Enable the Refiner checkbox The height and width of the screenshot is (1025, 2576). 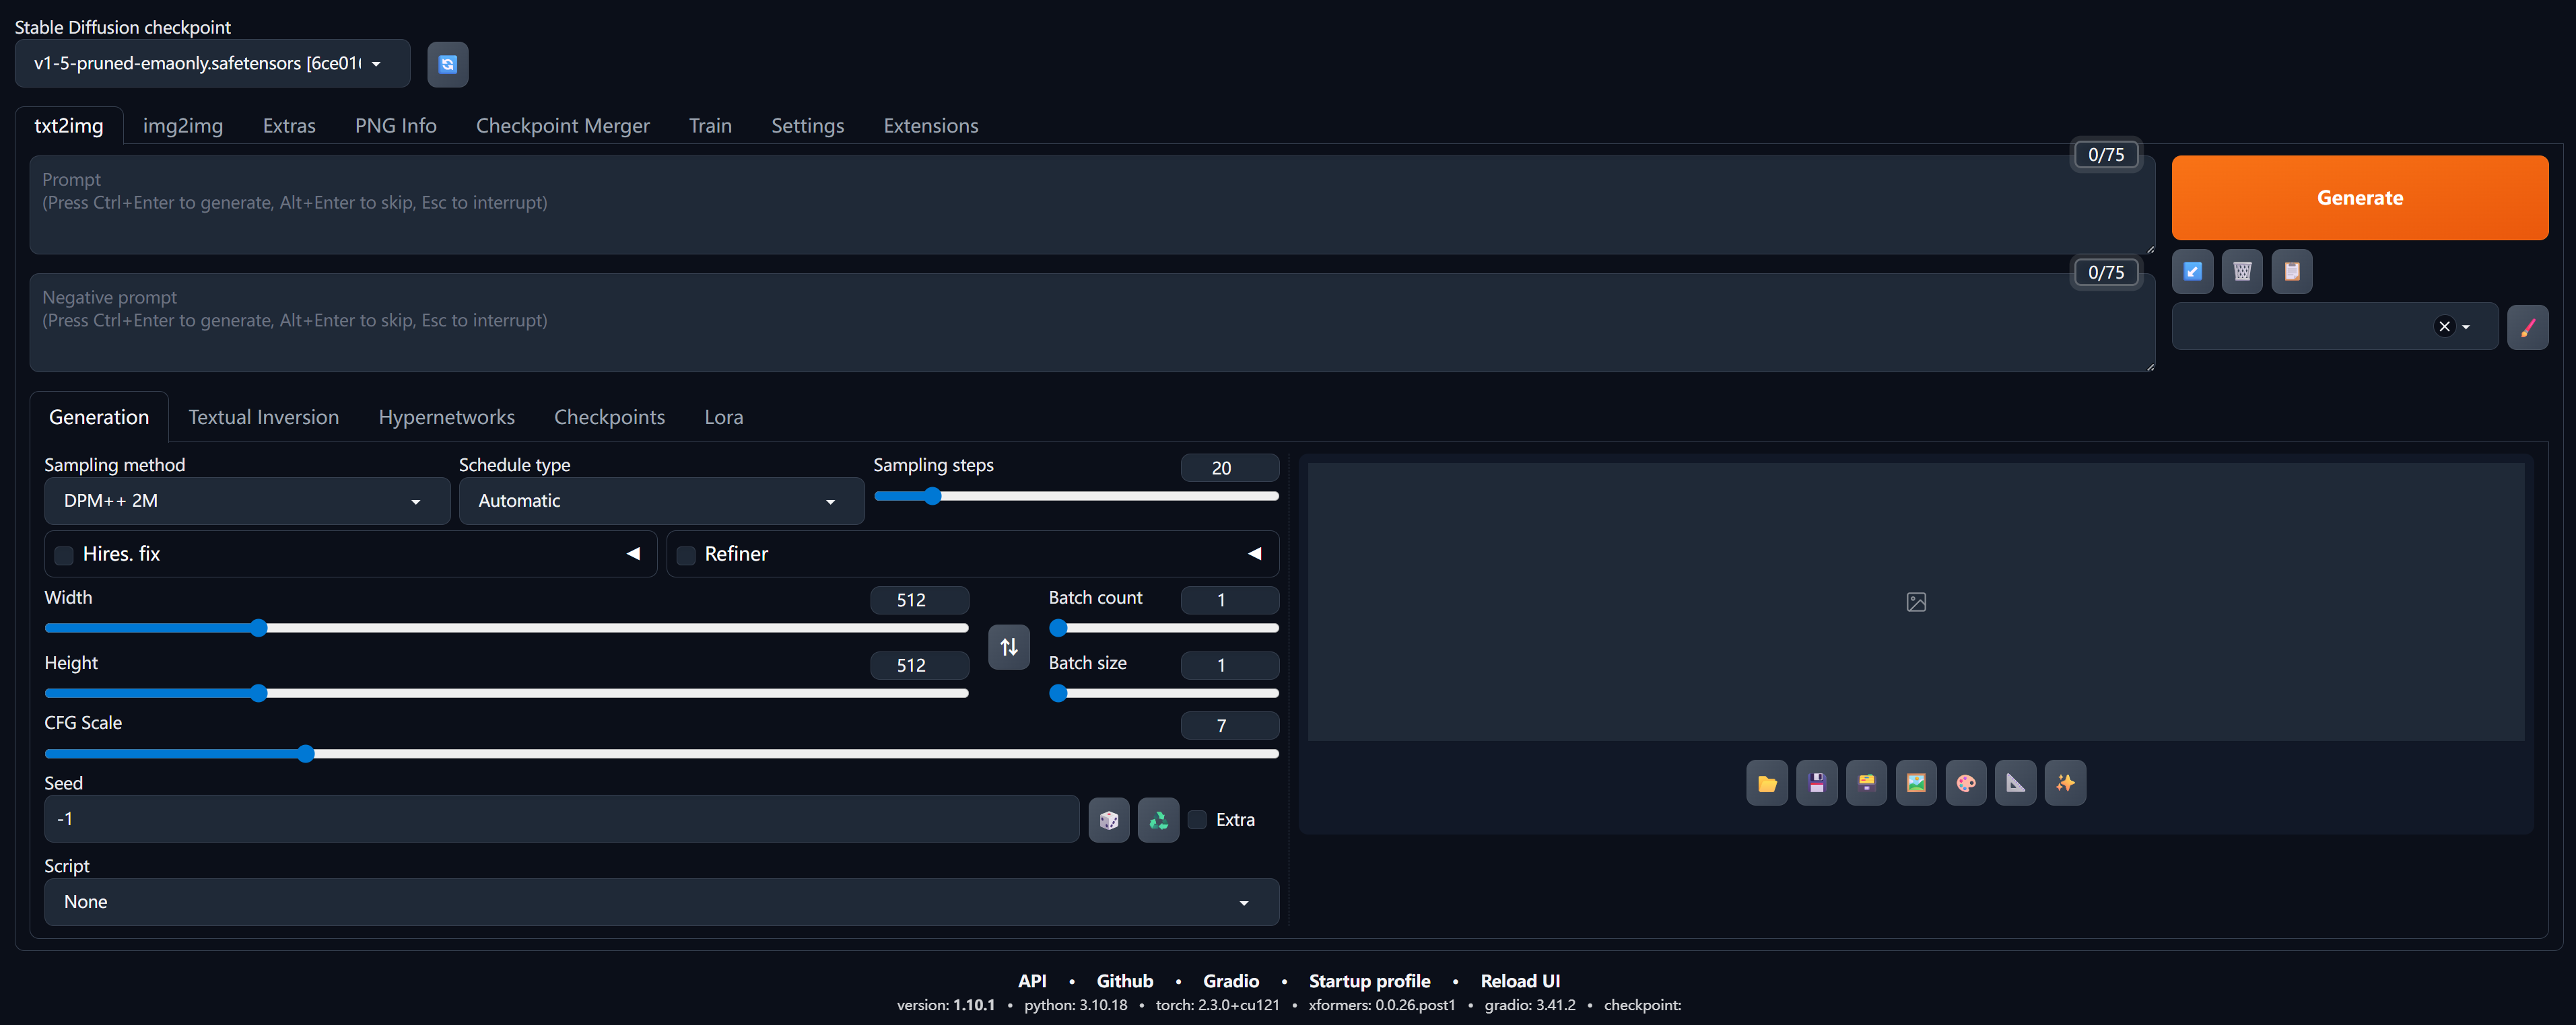(x=686, y=555)
